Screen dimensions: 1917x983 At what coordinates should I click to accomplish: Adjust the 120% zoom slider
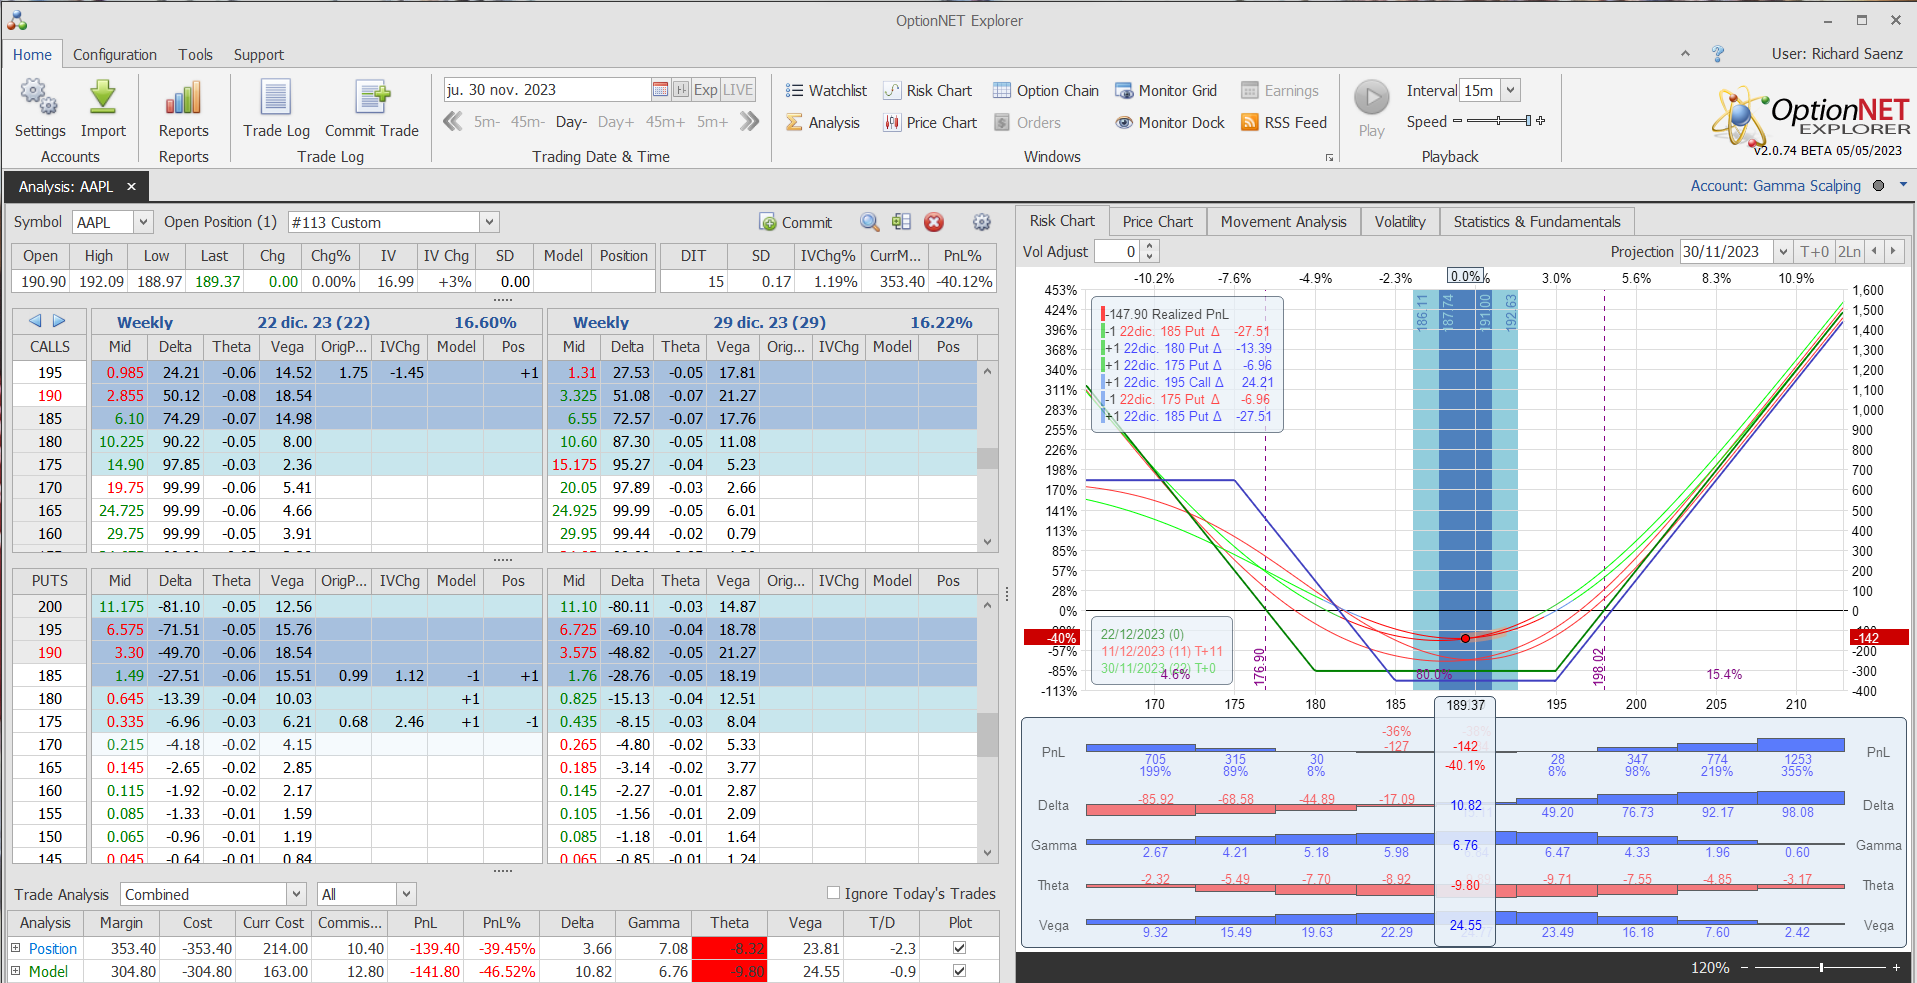1820,967
